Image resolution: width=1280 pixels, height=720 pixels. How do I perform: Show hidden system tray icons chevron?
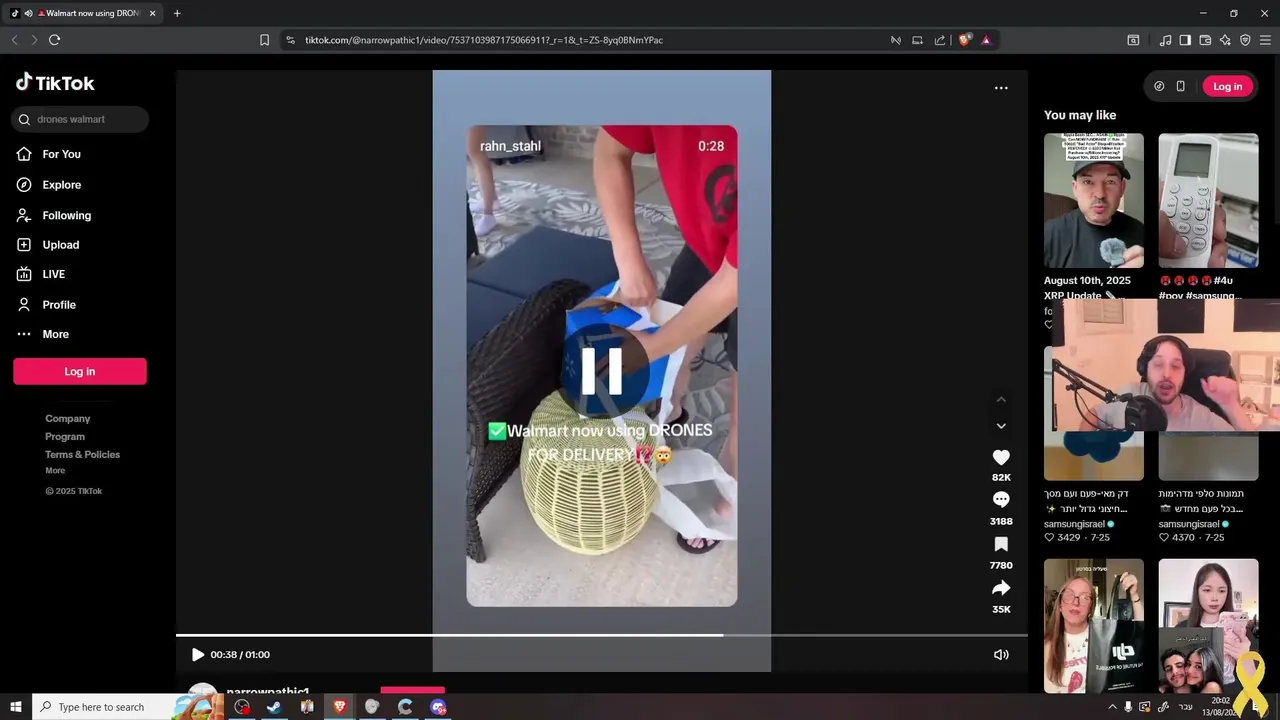click(1112, 707)
